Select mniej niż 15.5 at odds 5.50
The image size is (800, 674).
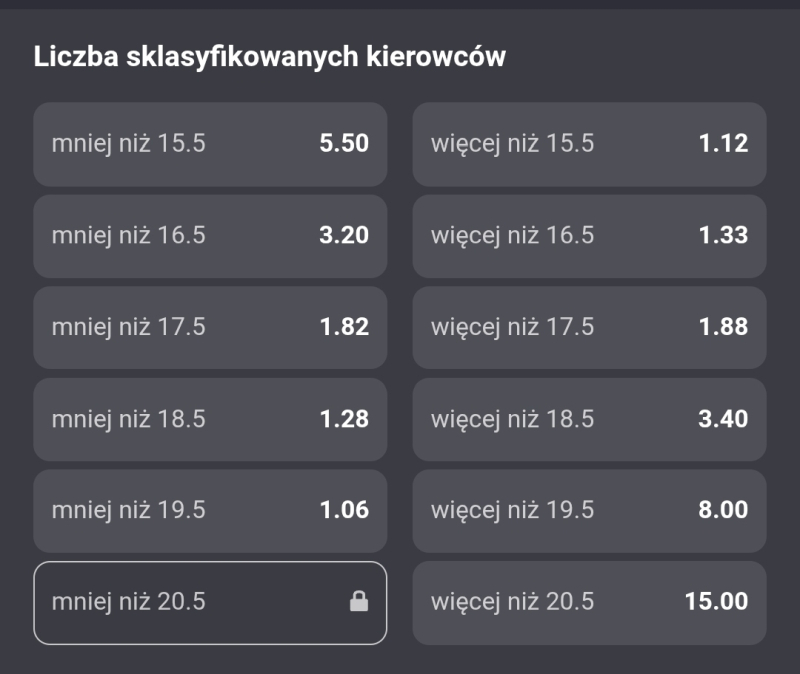210,144
